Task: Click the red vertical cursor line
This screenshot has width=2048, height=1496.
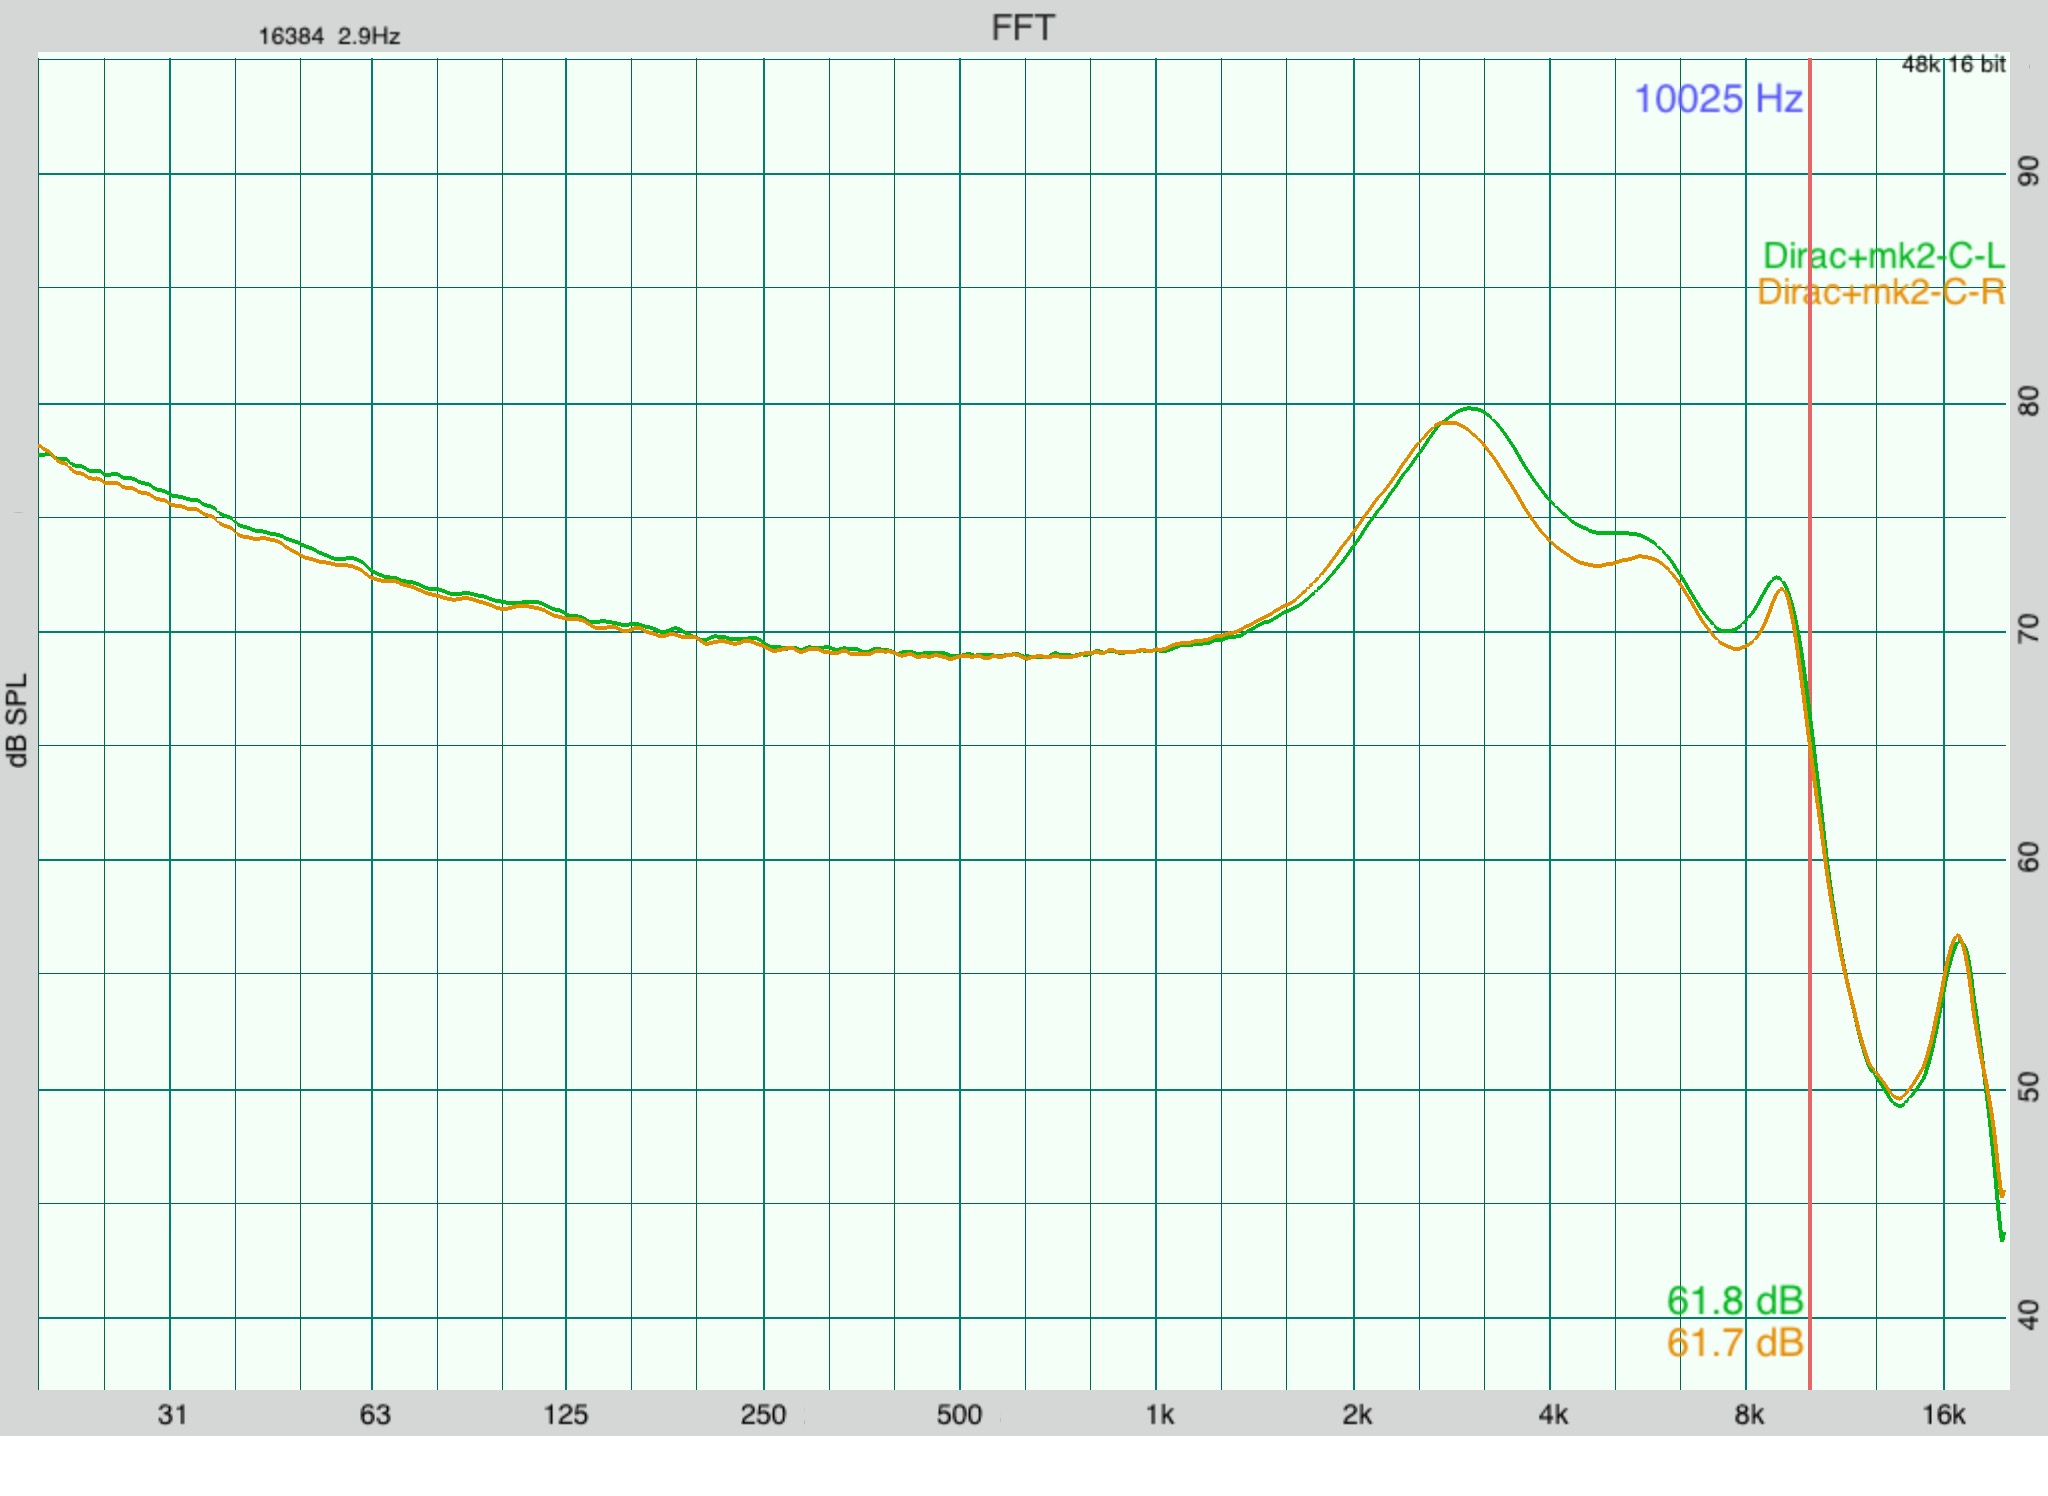Action: pos(1809,724)
